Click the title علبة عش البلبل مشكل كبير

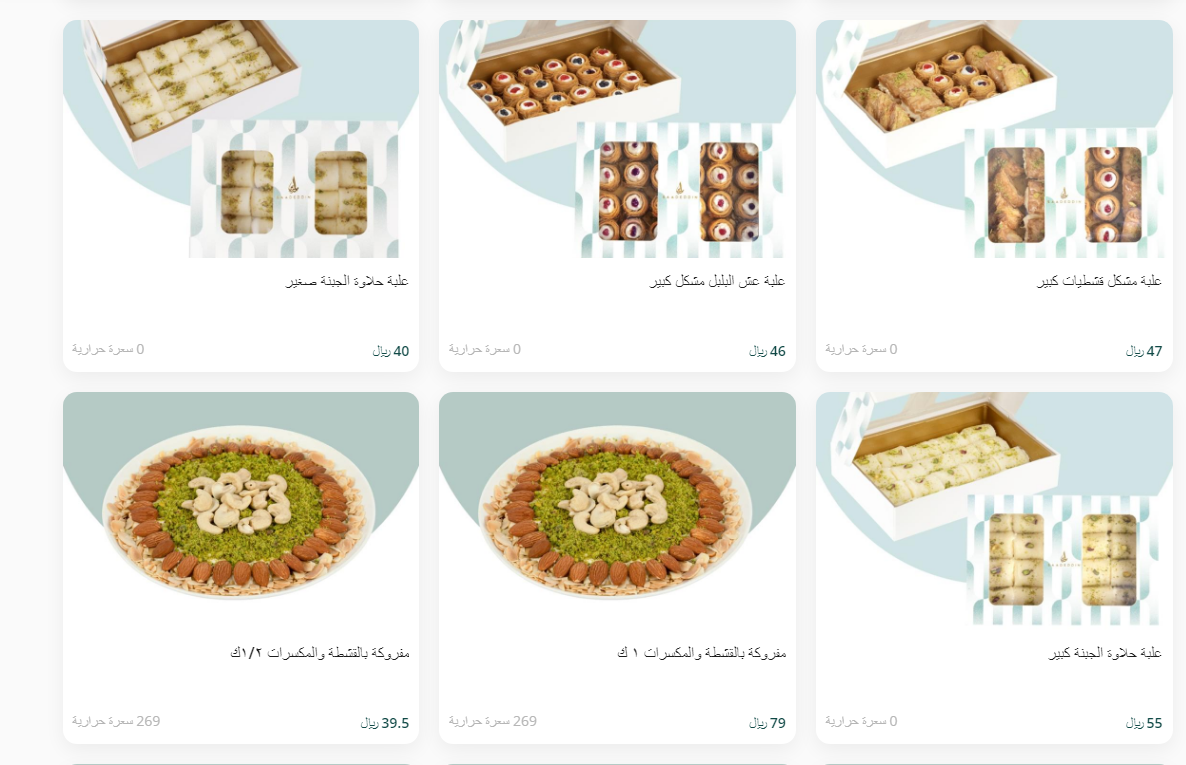[x=717, y=281]
